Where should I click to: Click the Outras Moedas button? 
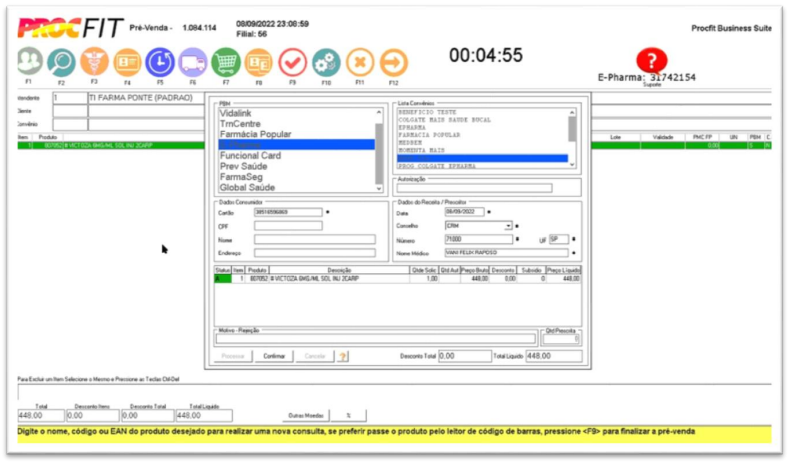(306, 416)
